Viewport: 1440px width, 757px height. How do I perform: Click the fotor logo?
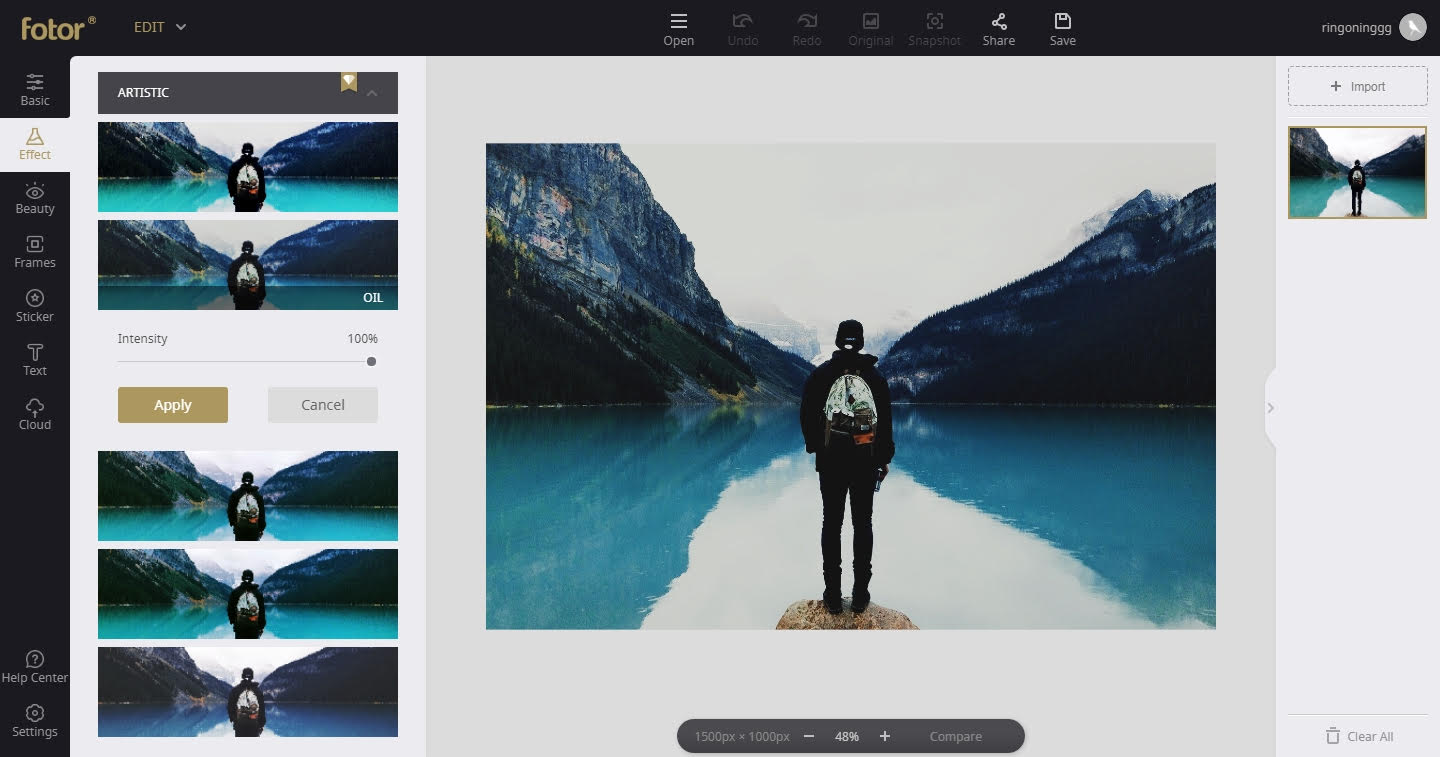point(58,27)
